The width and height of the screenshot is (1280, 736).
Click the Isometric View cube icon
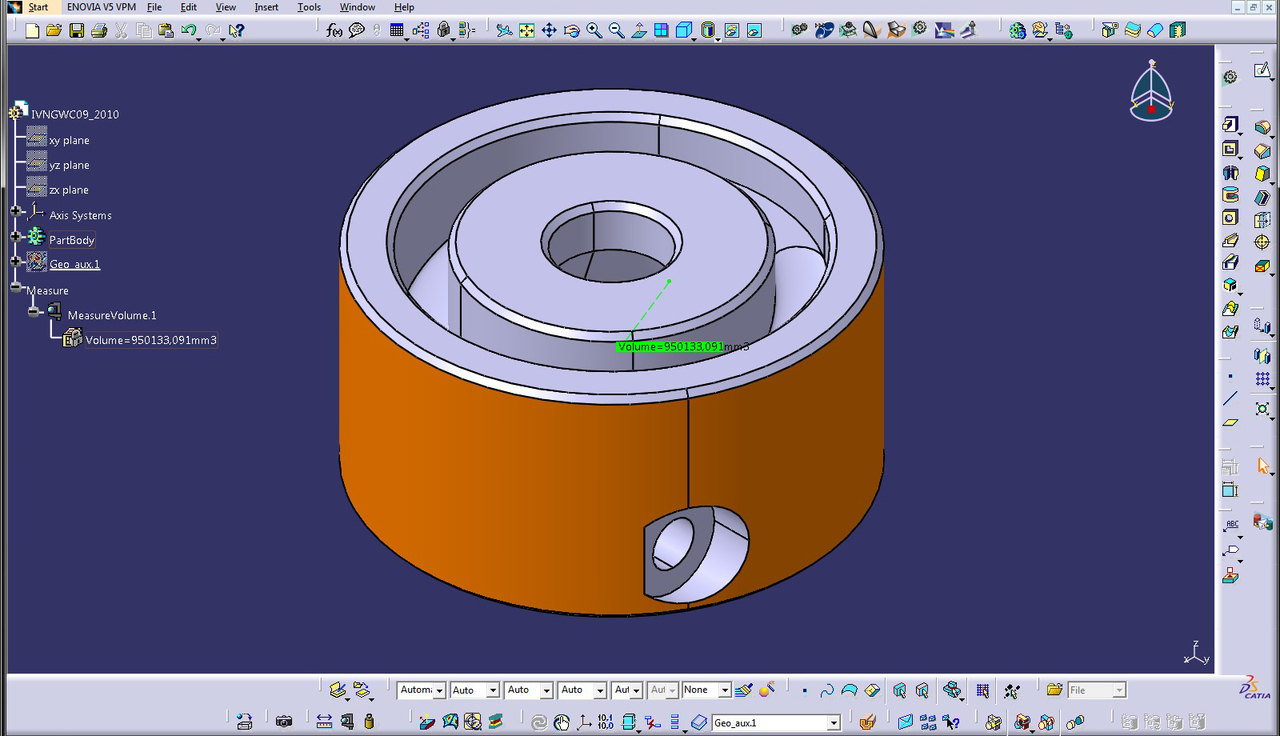[684, 31]
